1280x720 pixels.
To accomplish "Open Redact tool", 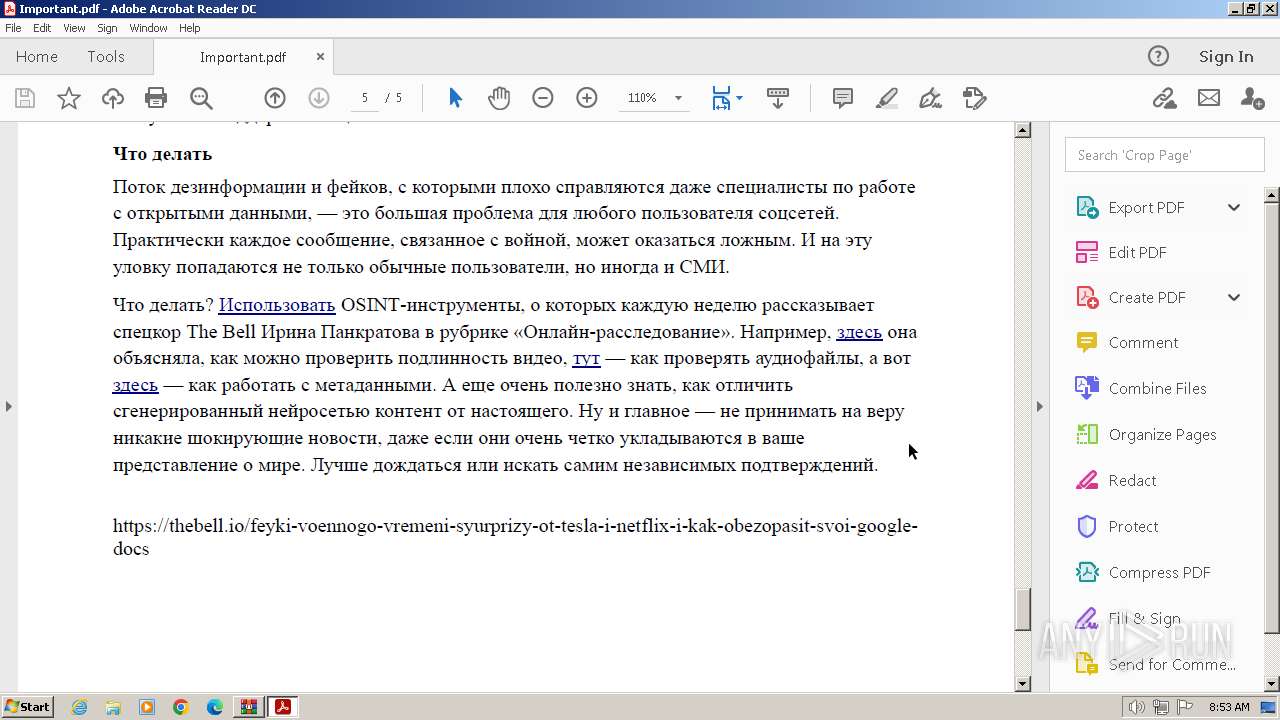I will pyautogui.click(x=1132, y=480).
